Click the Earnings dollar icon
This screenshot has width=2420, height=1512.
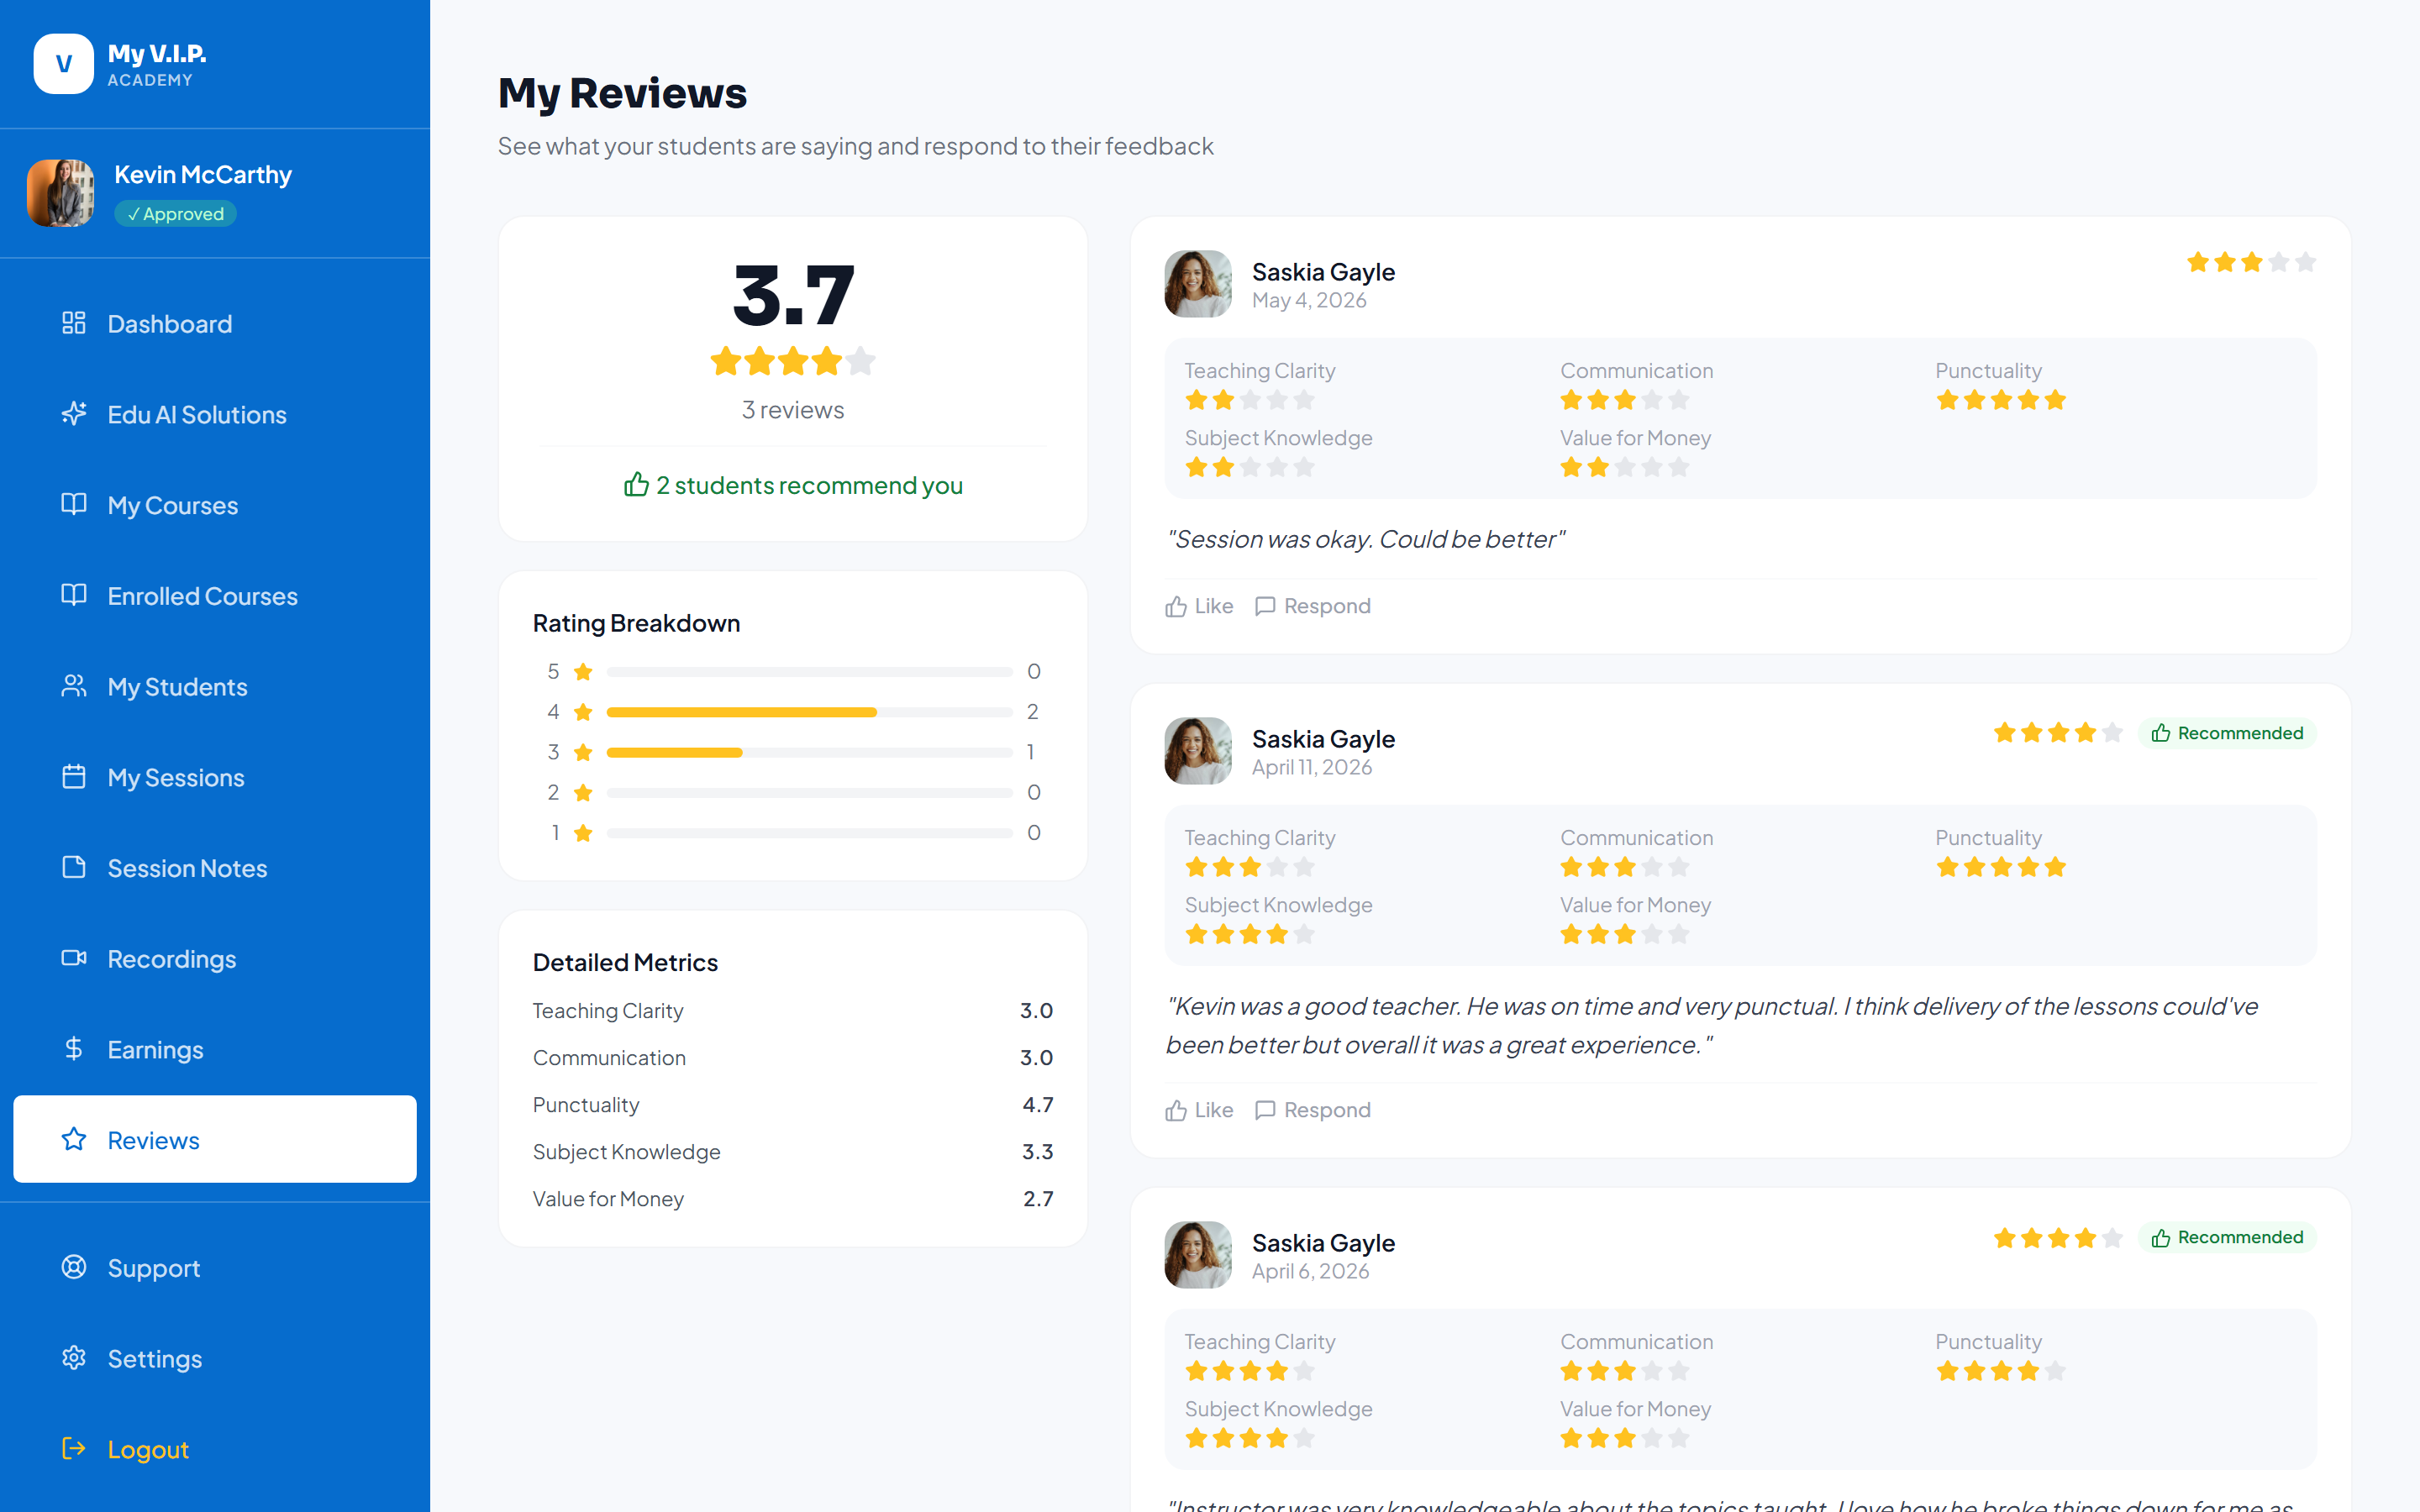74,1049
